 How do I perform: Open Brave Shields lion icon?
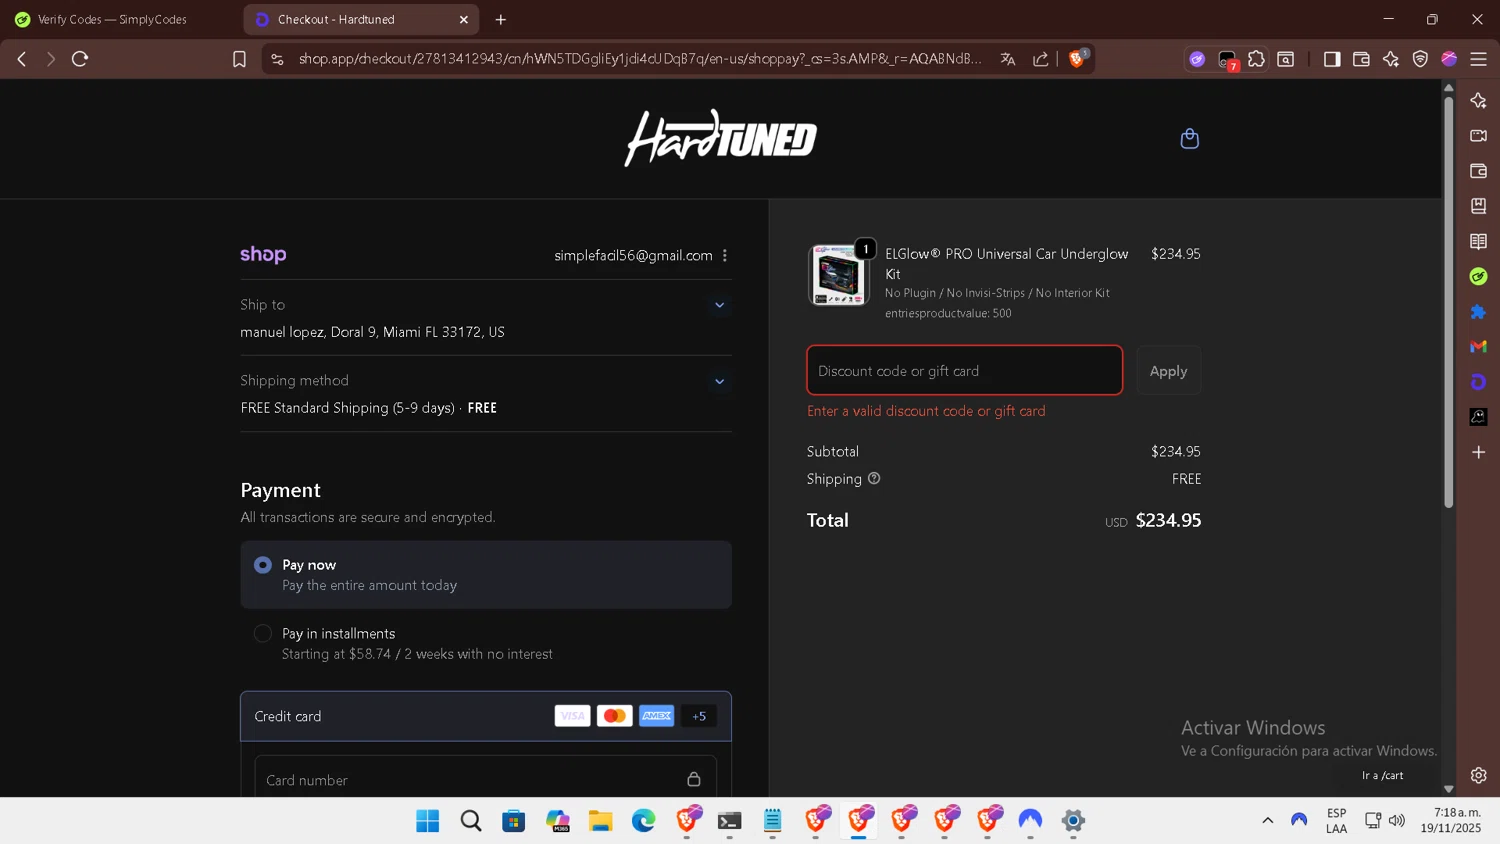[x=1077, y=59]
